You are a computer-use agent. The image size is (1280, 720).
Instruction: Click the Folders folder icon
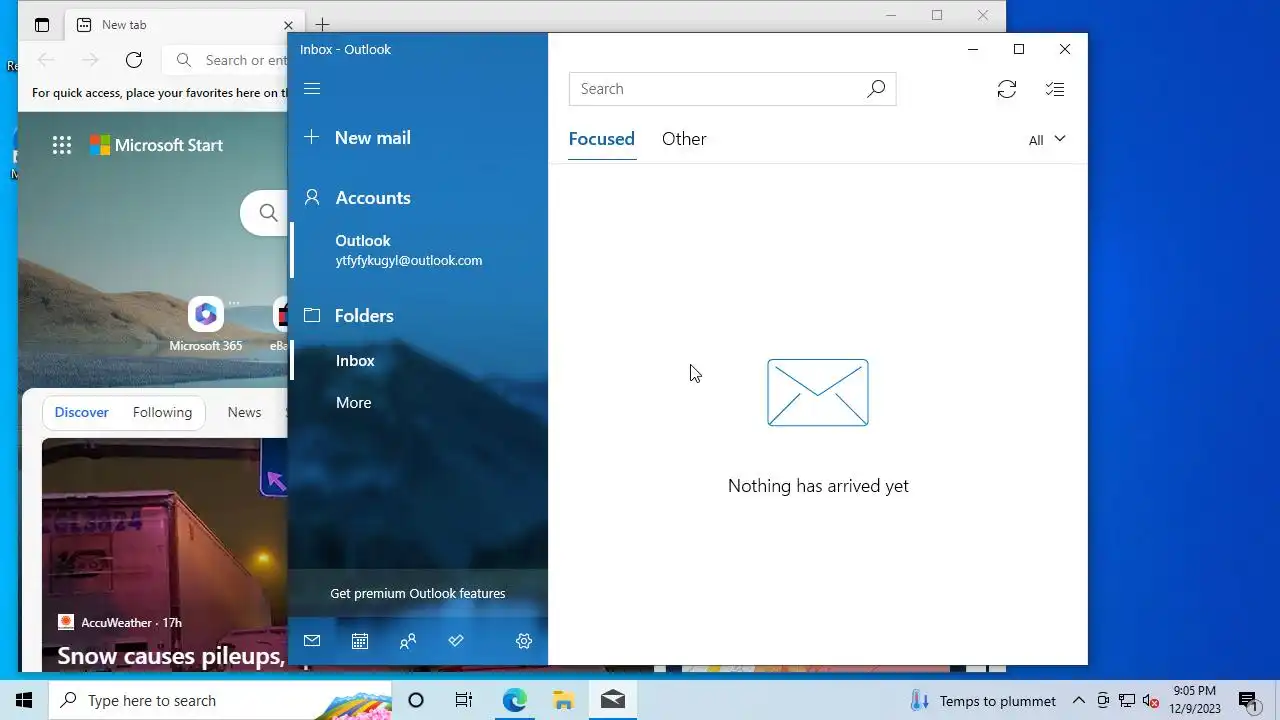pyautogui.click(x=312, y=315)
